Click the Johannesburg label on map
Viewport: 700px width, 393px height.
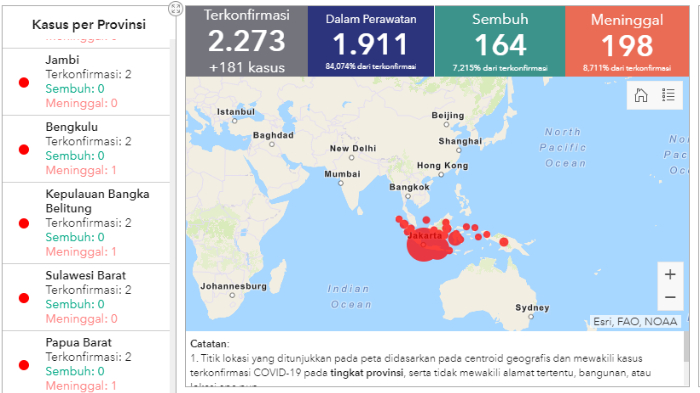[x=233, y=286]
